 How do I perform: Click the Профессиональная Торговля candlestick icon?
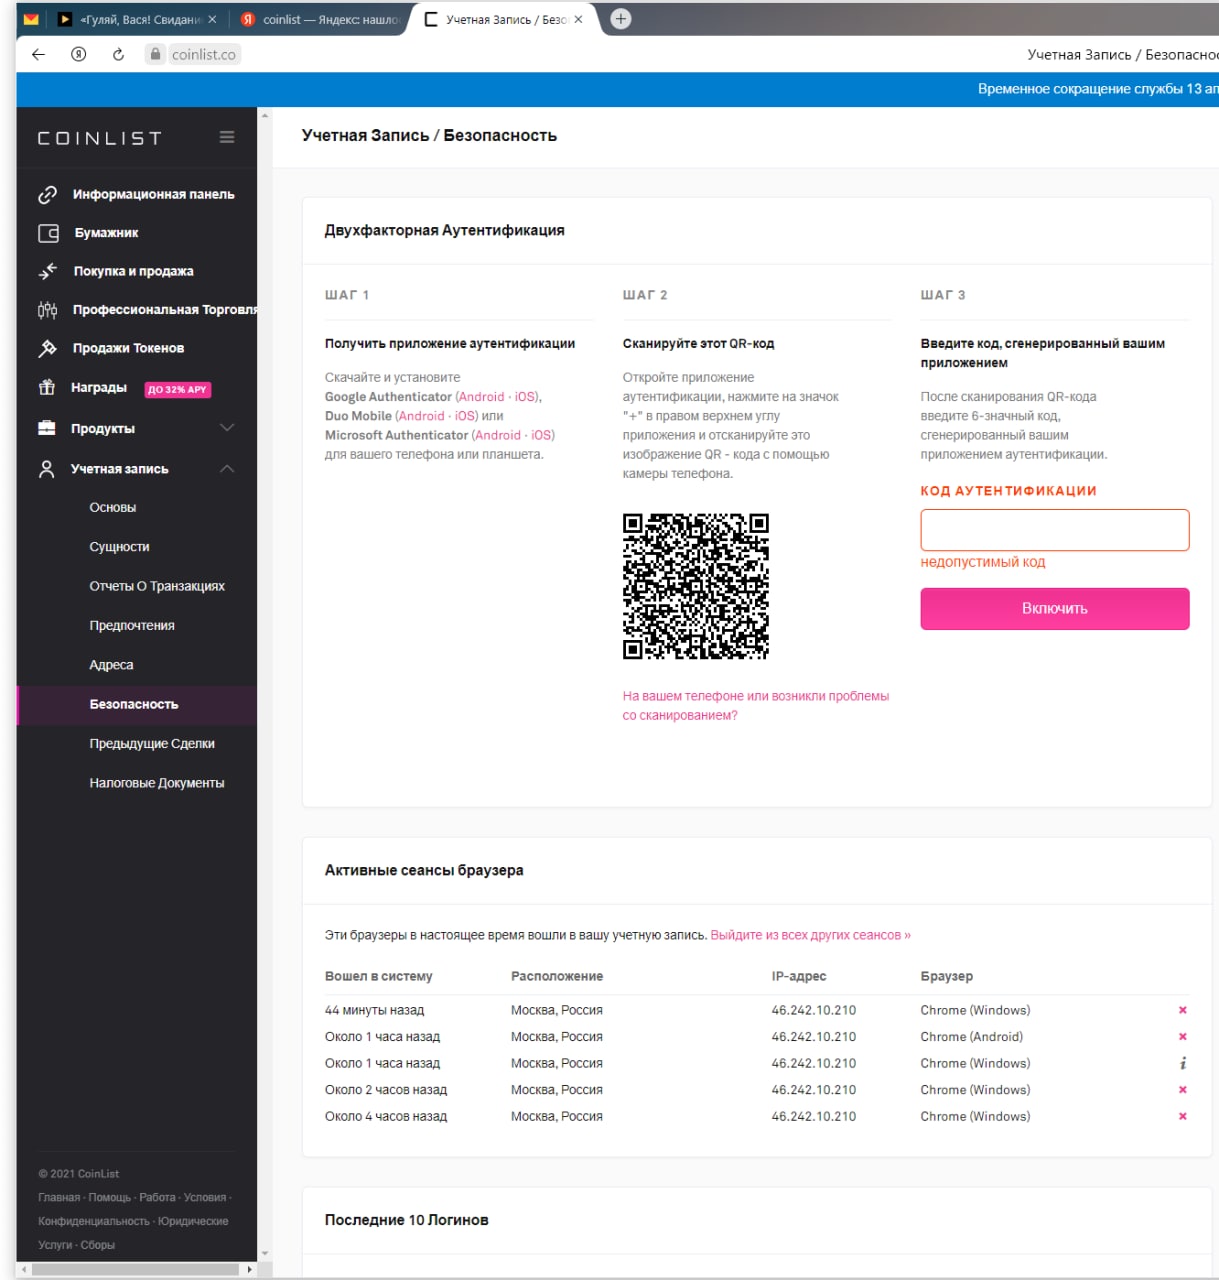[47, 310]
